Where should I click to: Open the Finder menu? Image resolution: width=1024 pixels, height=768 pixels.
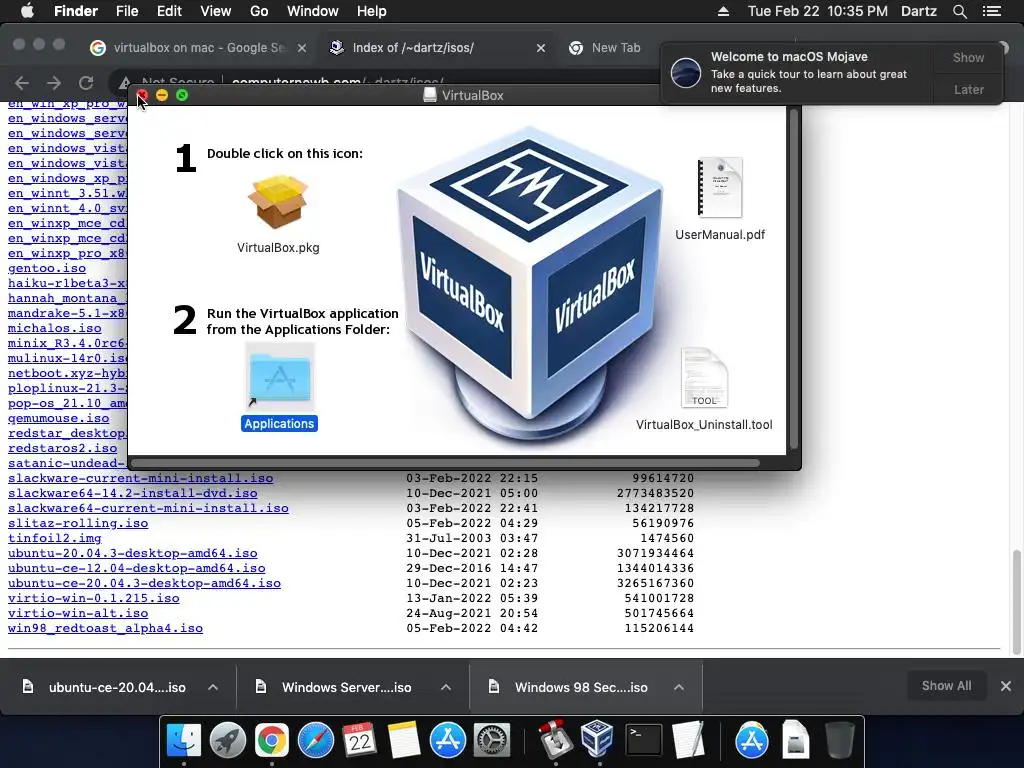(x=76, y=11)
